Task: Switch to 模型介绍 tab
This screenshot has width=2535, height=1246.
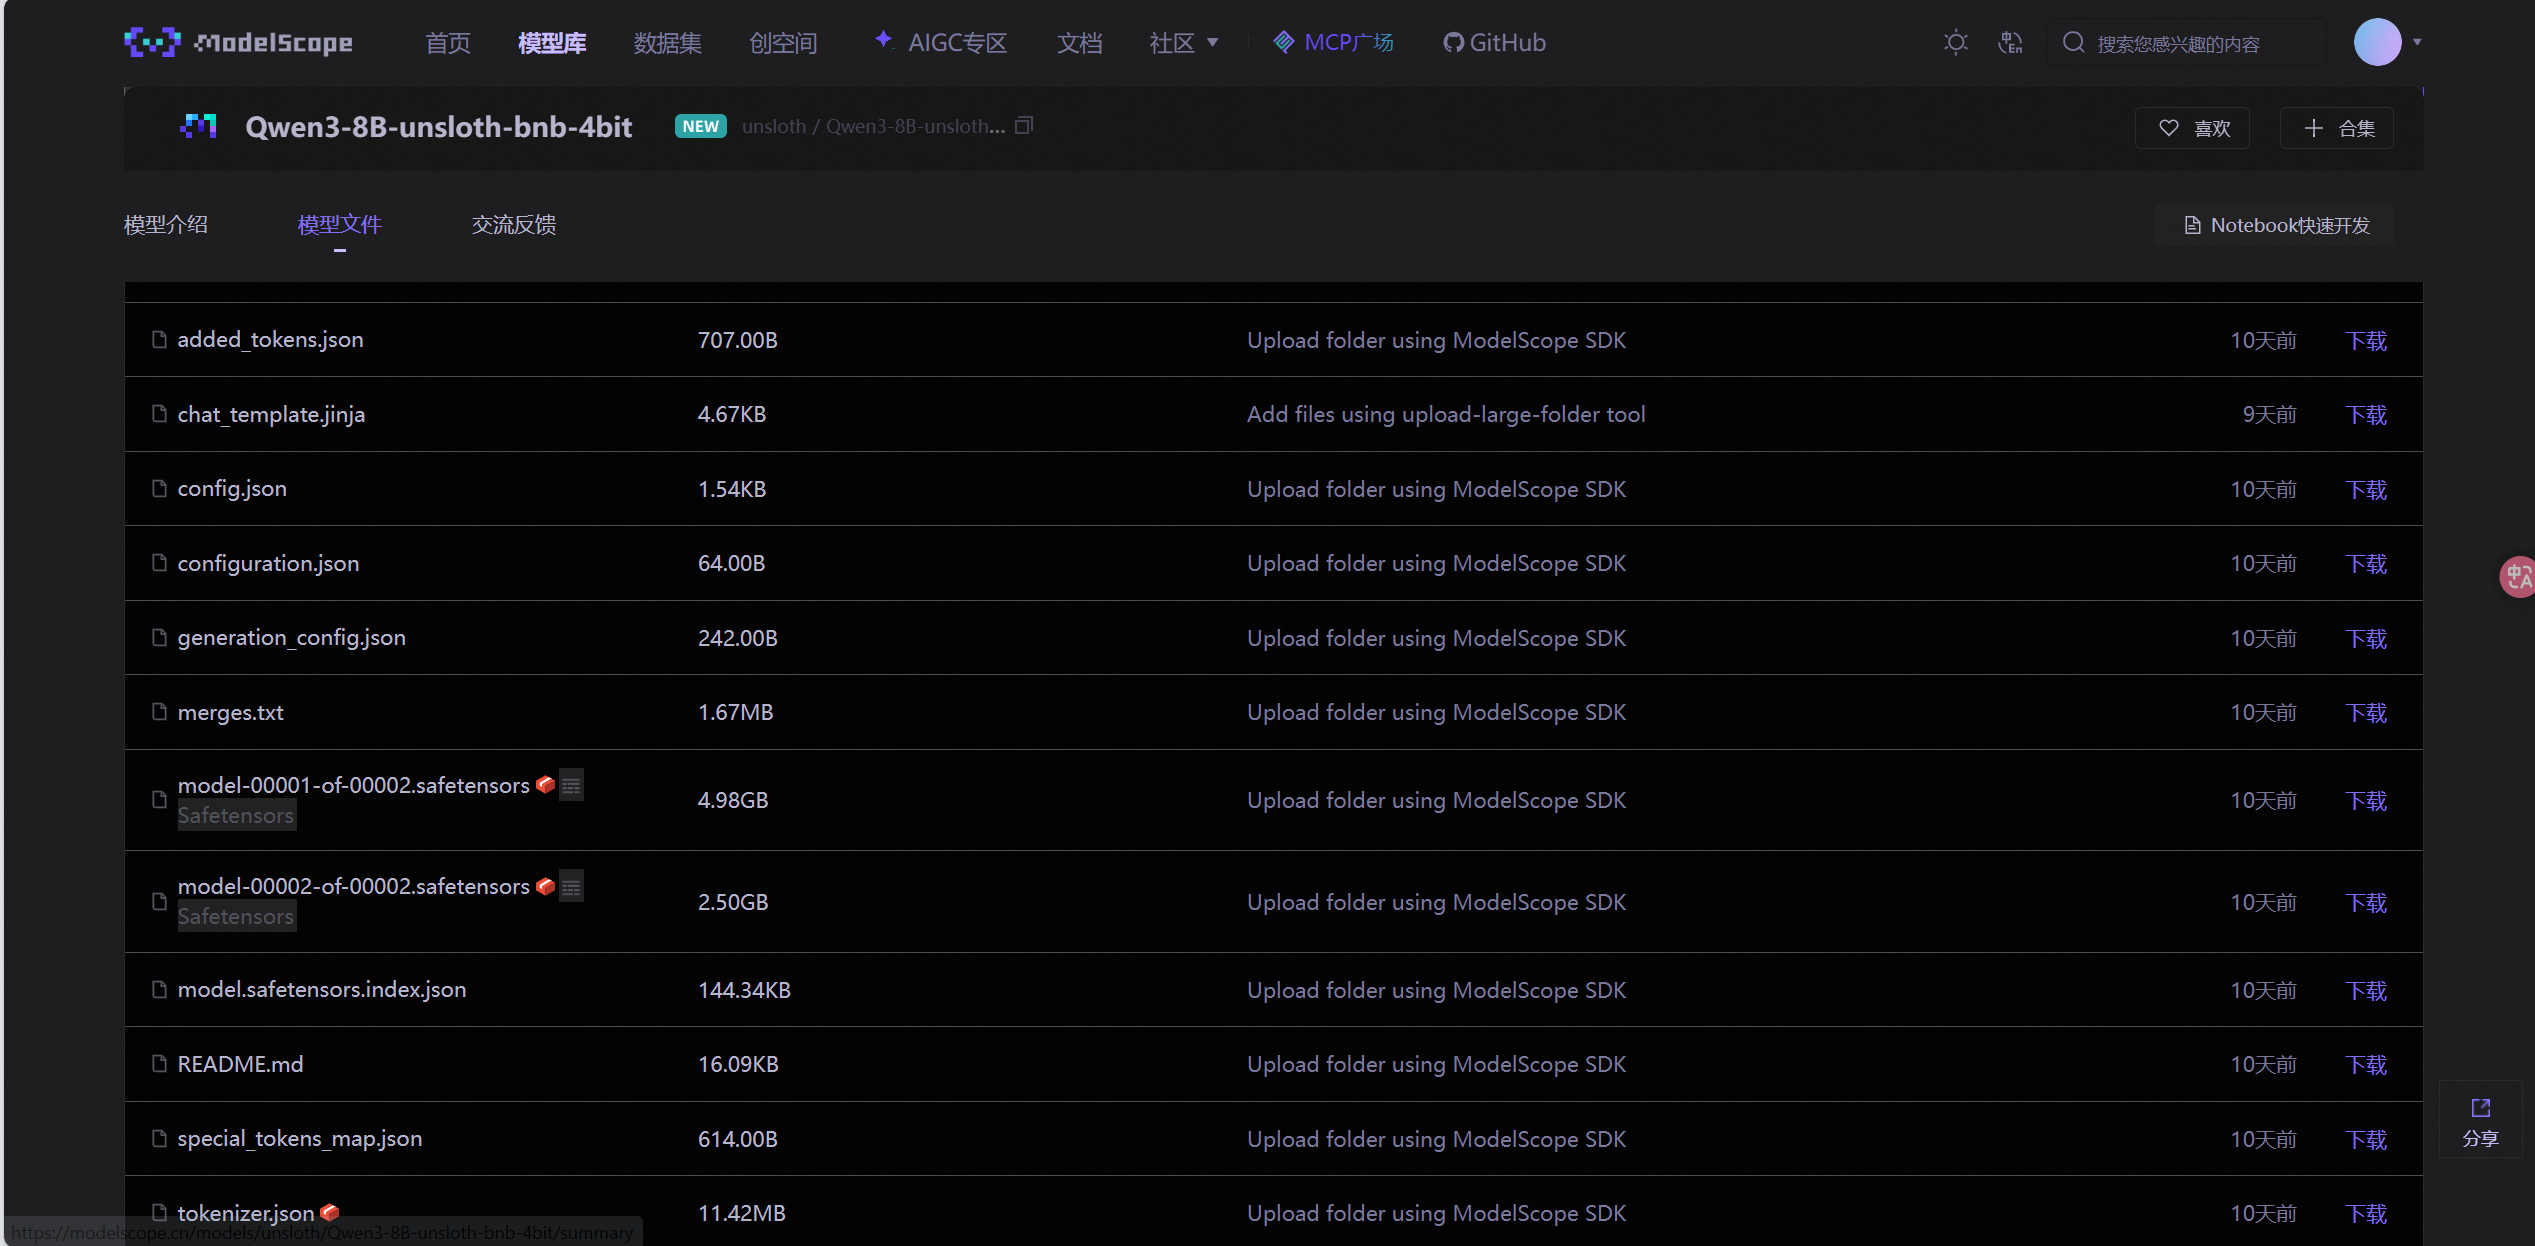Action: pyautogui.click(x=166, y=225)
